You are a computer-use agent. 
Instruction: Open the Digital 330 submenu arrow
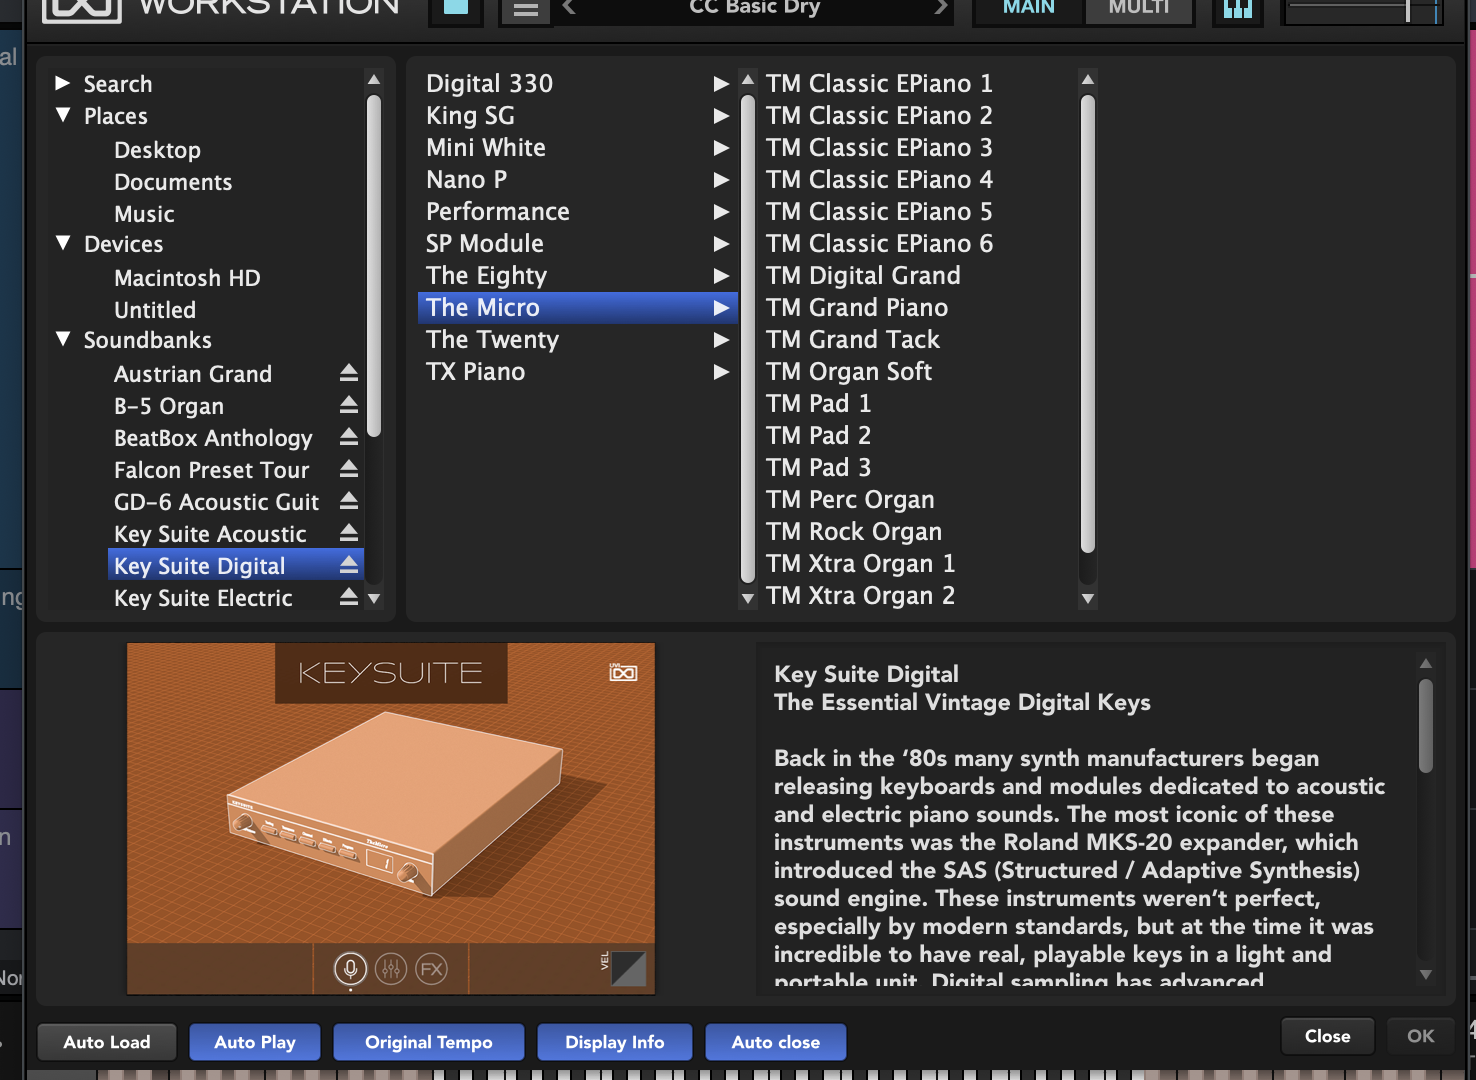point(721,84)
